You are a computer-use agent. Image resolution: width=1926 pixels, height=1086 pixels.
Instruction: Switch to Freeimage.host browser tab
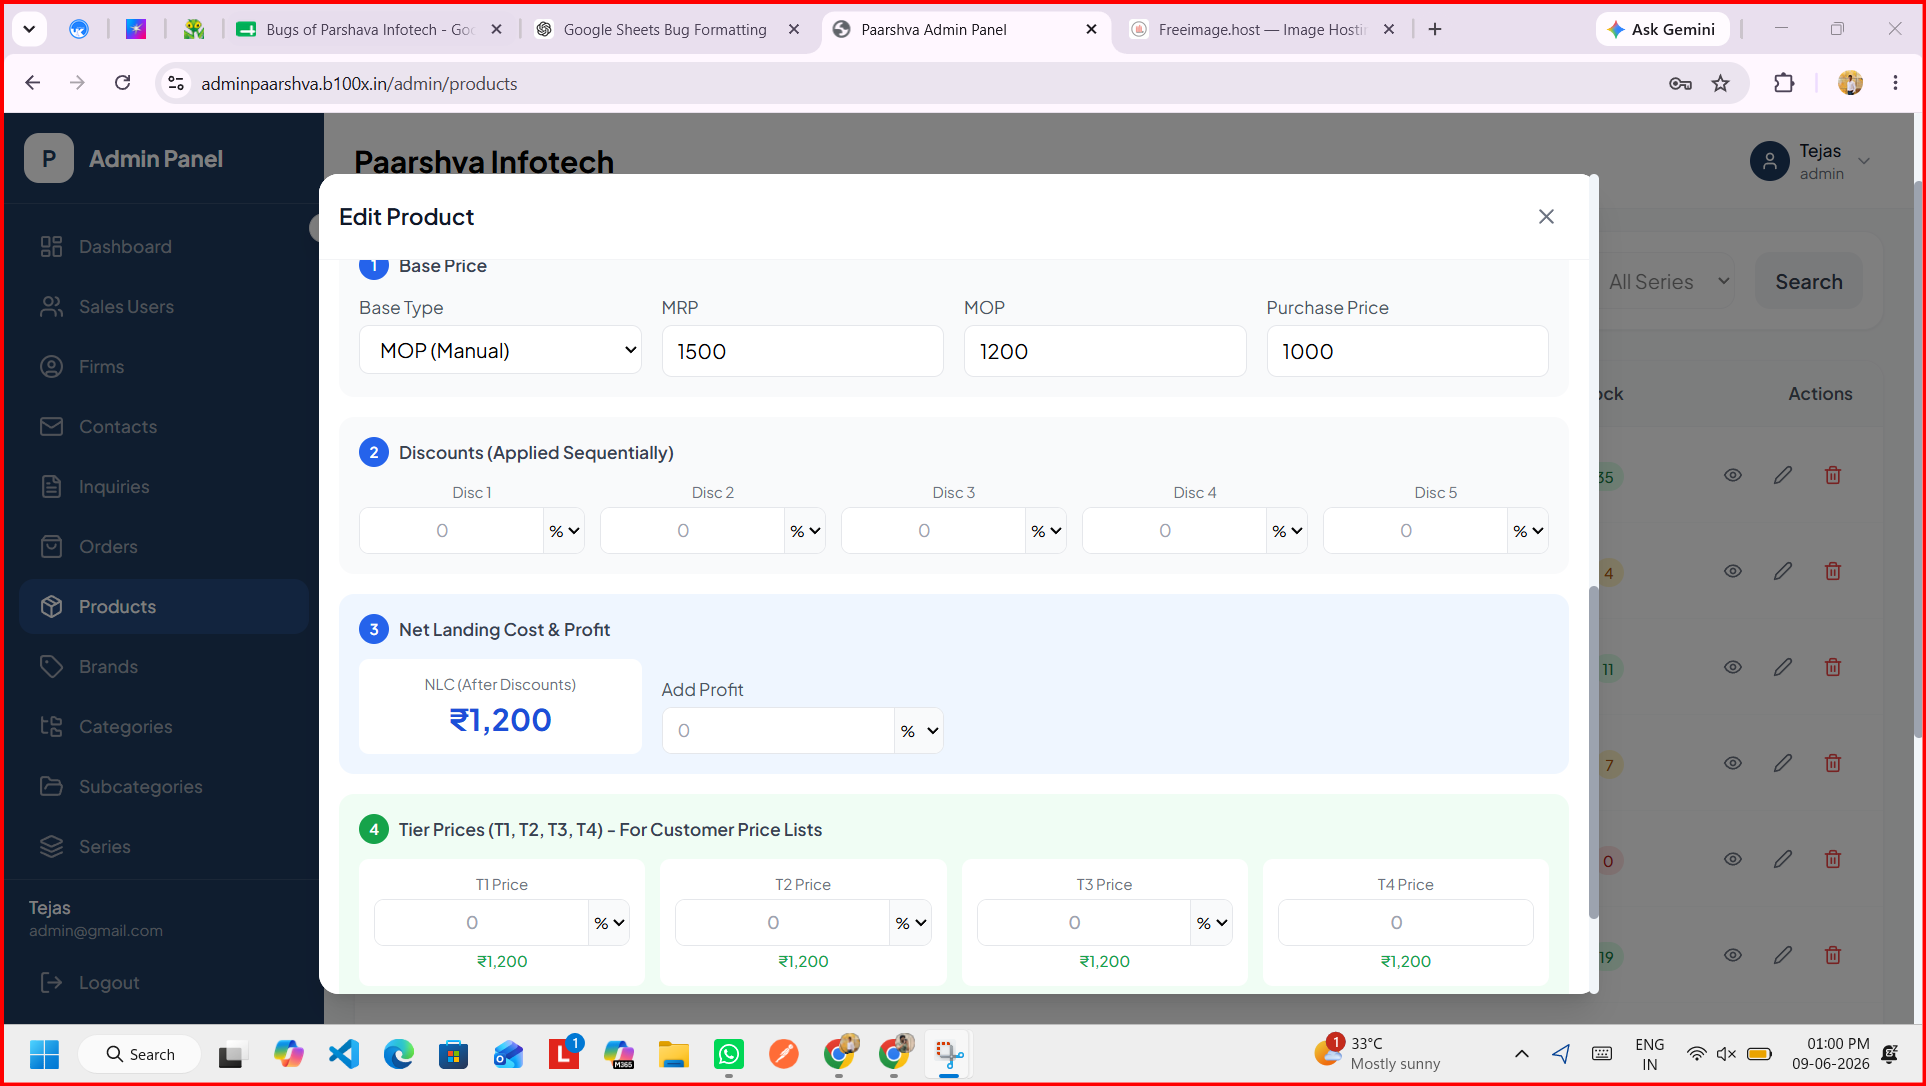(1262, 30)
